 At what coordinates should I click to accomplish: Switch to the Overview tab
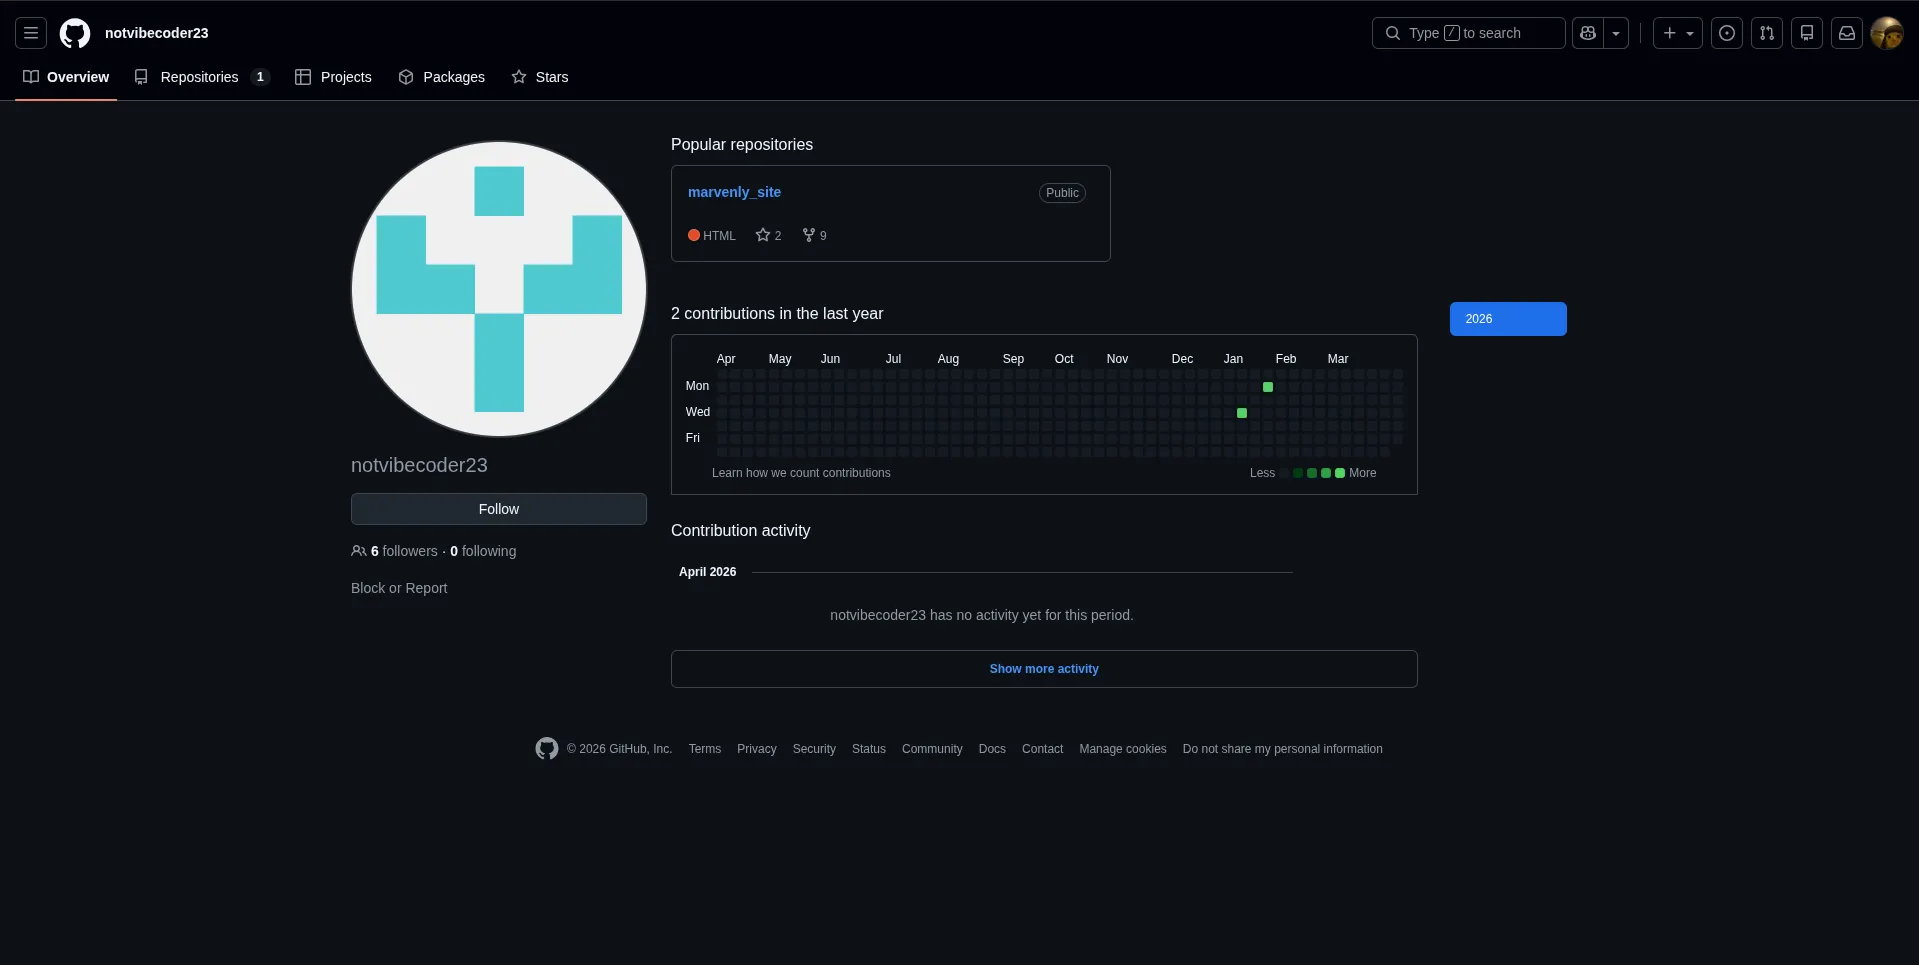[x=66, y=77]
